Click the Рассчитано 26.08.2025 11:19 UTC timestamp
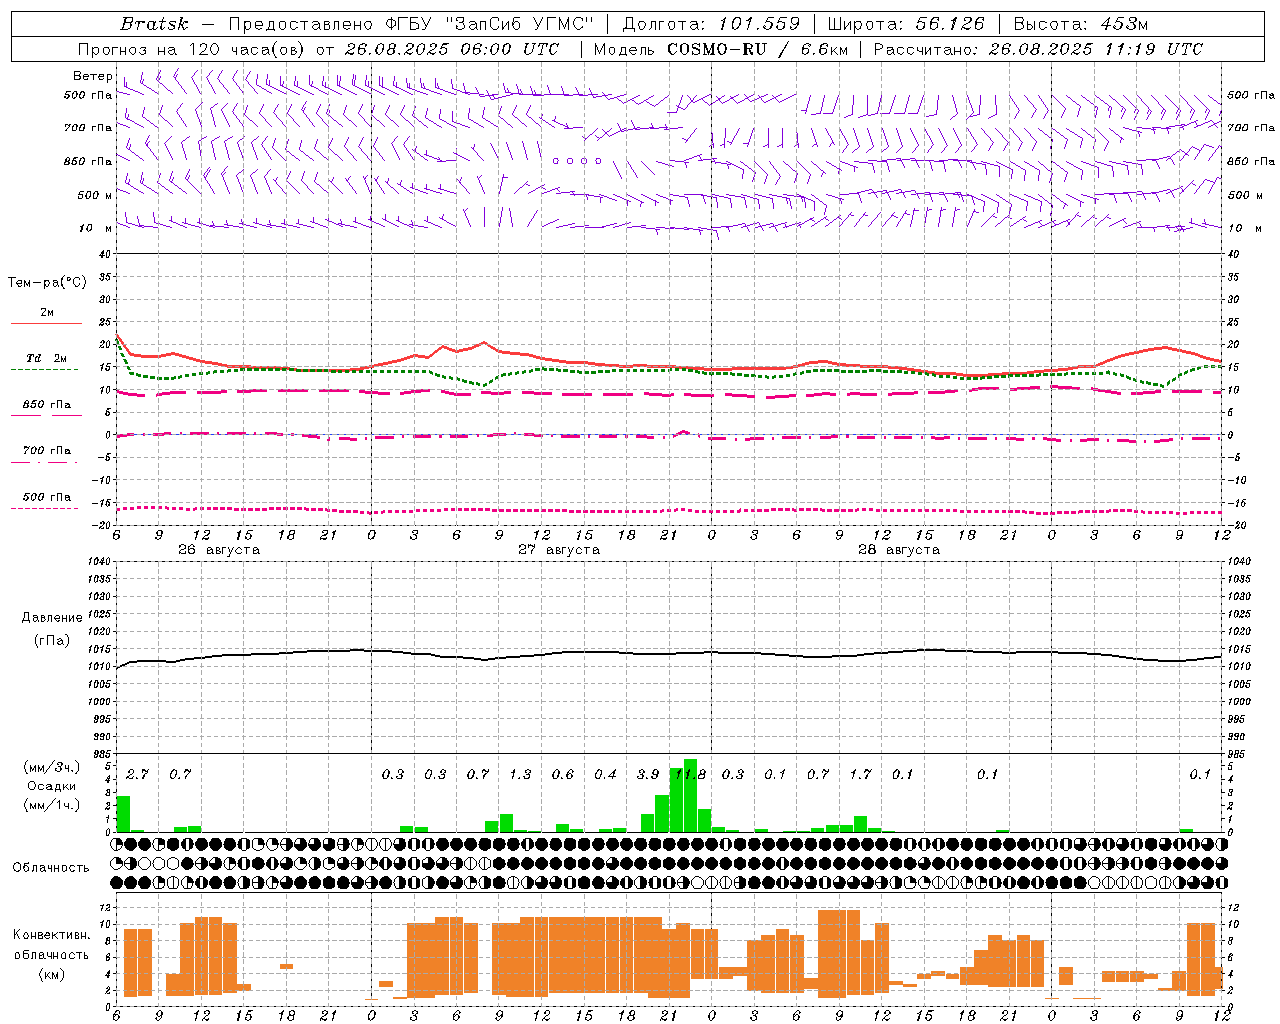 [x=1038, y=49]
